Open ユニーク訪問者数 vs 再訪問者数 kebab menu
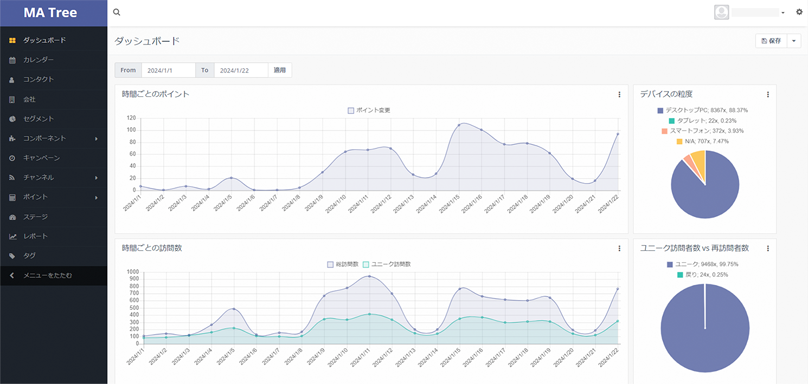The image size is (808, 384). coord(767,248)
